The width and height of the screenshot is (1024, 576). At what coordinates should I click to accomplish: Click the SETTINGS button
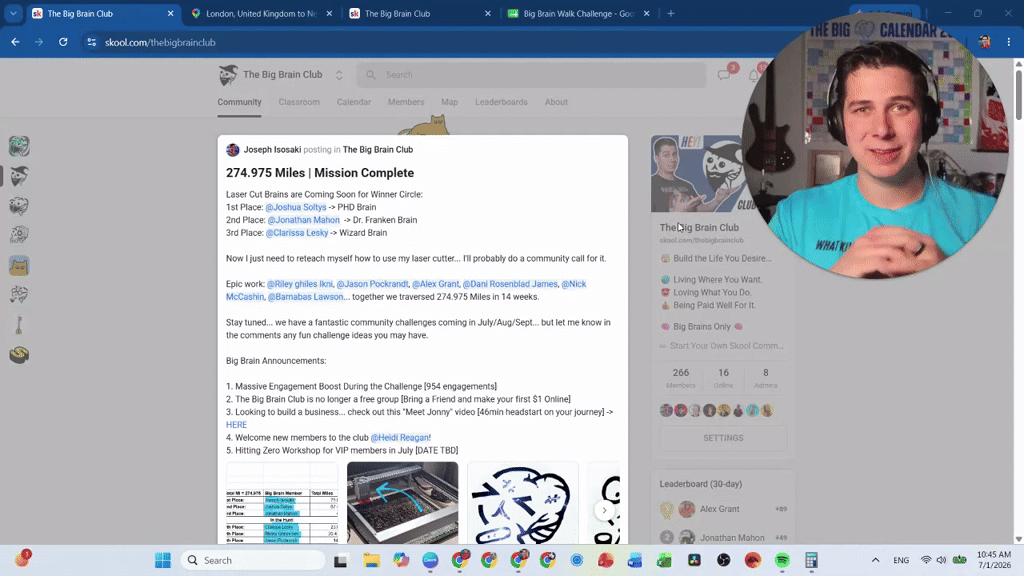[723, 438]
